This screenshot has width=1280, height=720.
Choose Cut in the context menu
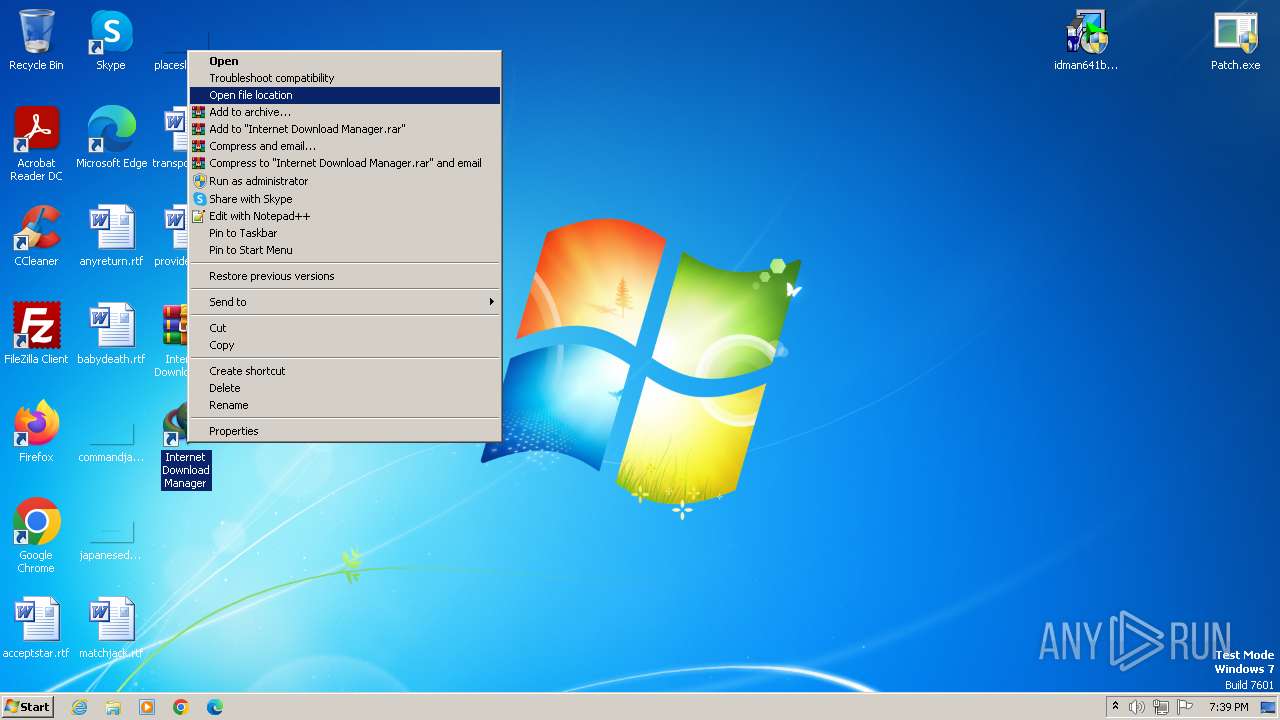click(345, 328)
